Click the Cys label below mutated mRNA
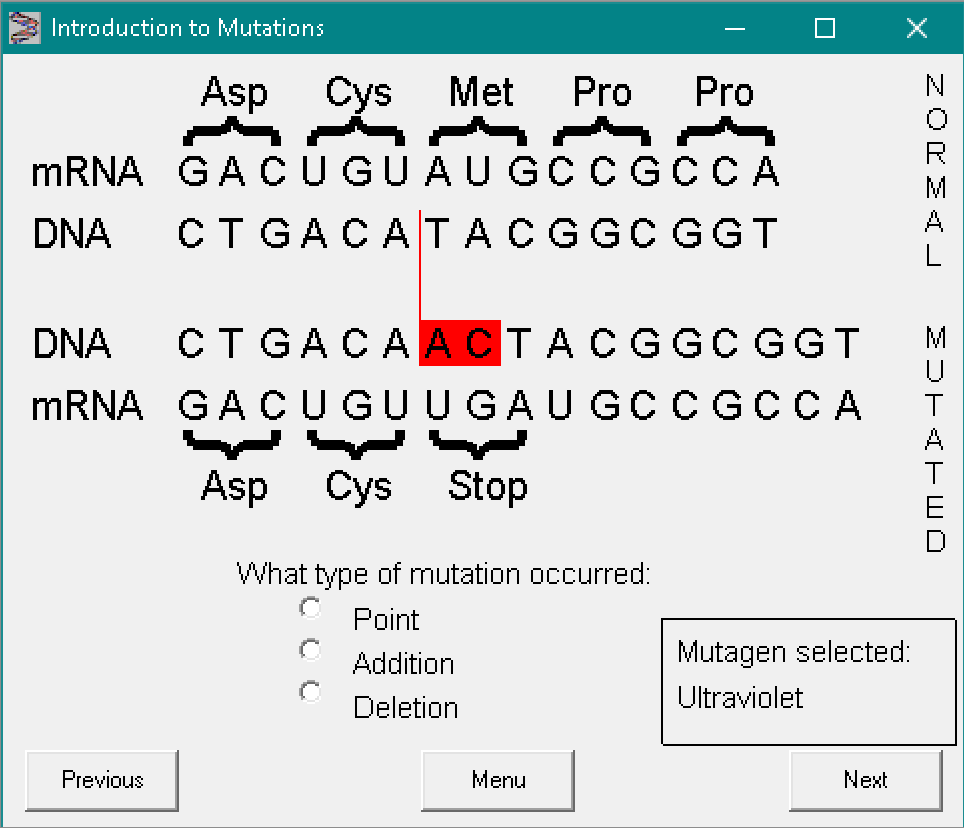The image size is (964, 828). point(358,487)
